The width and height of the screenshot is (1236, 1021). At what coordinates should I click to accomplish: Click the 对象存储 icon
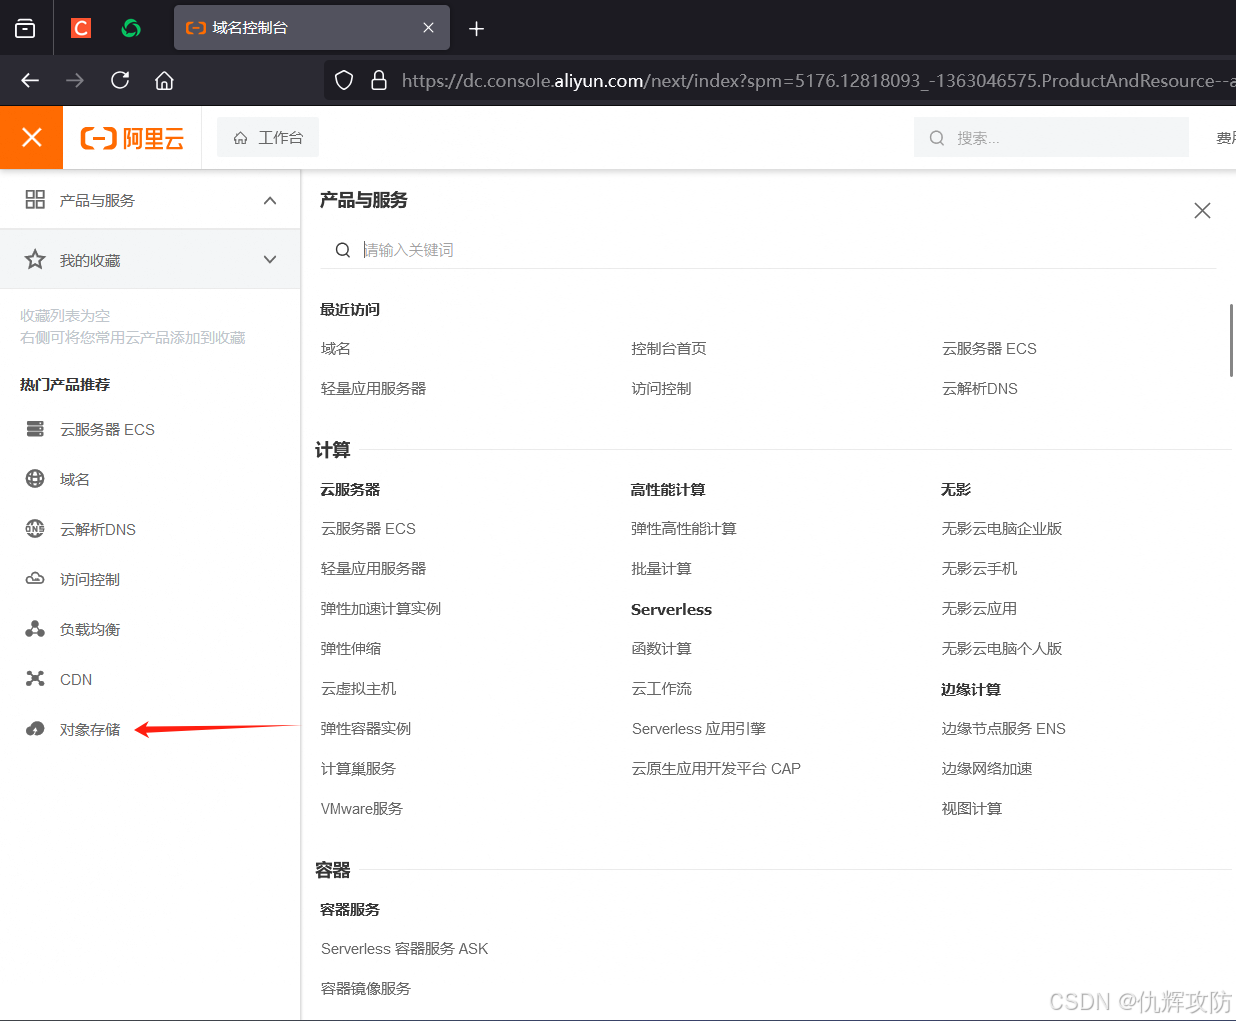pos(35,729)
